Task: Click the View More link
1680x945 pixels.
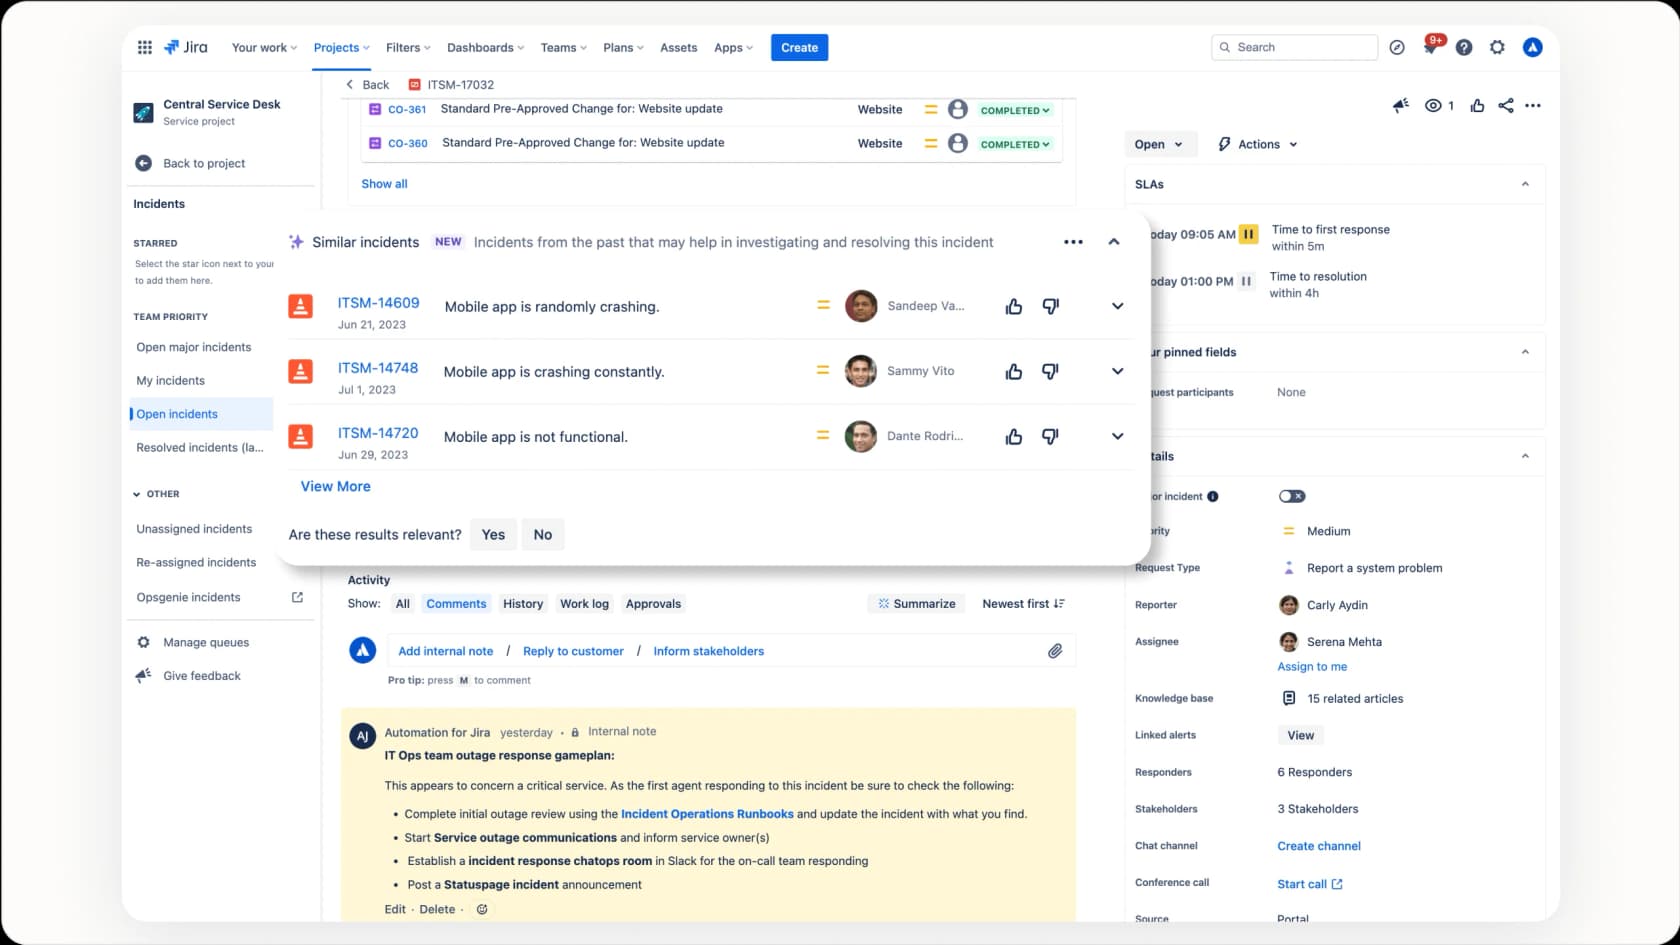Action: point(336,486)
